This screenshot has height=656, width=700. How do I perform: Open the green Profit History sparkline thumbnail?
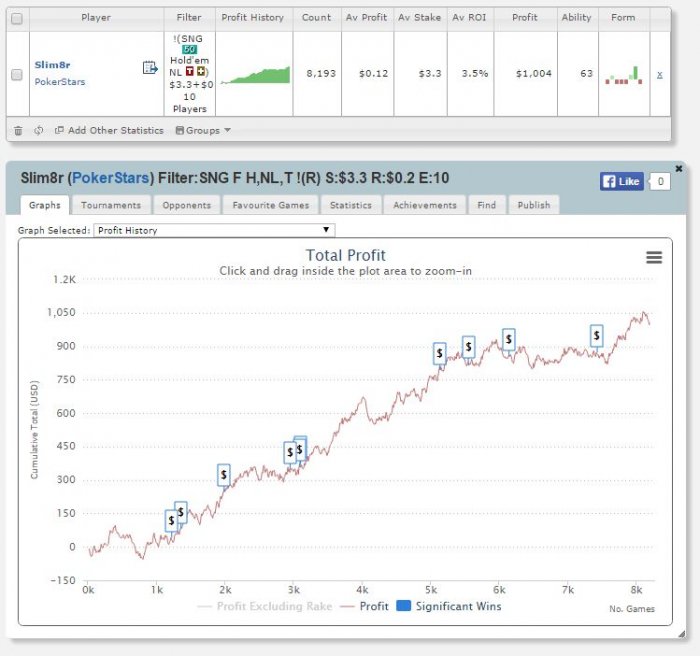coord(255,75)
